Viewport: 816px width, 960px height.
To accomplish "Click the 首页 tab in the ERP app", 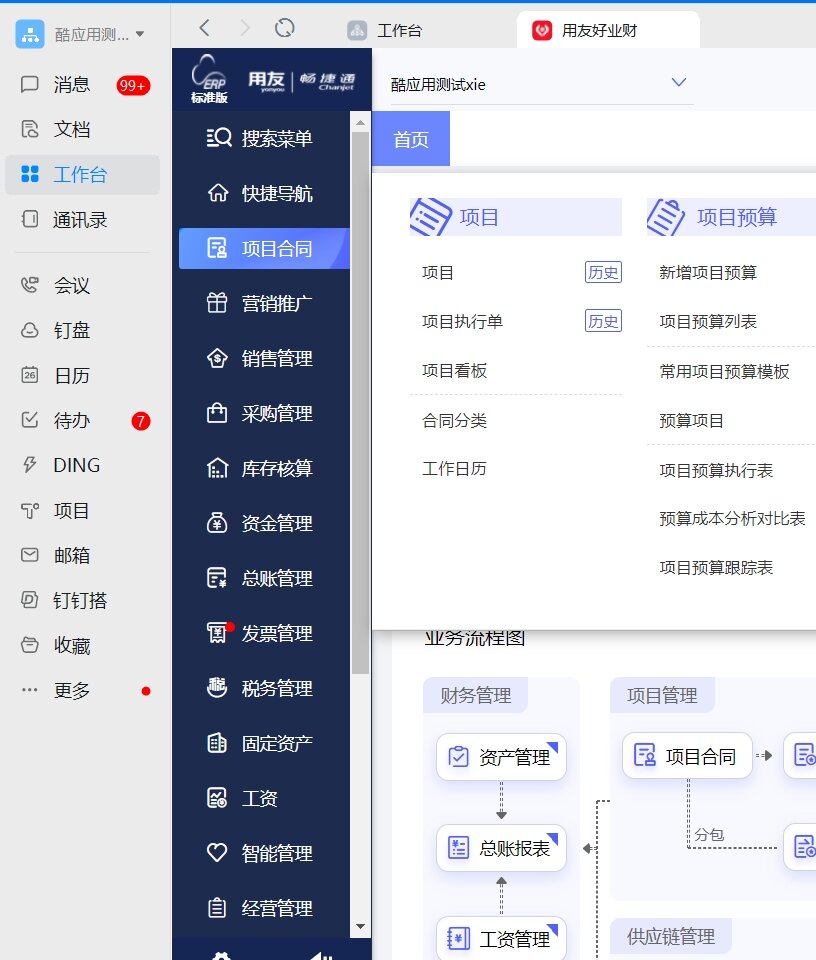I will (x=410, y=139).
